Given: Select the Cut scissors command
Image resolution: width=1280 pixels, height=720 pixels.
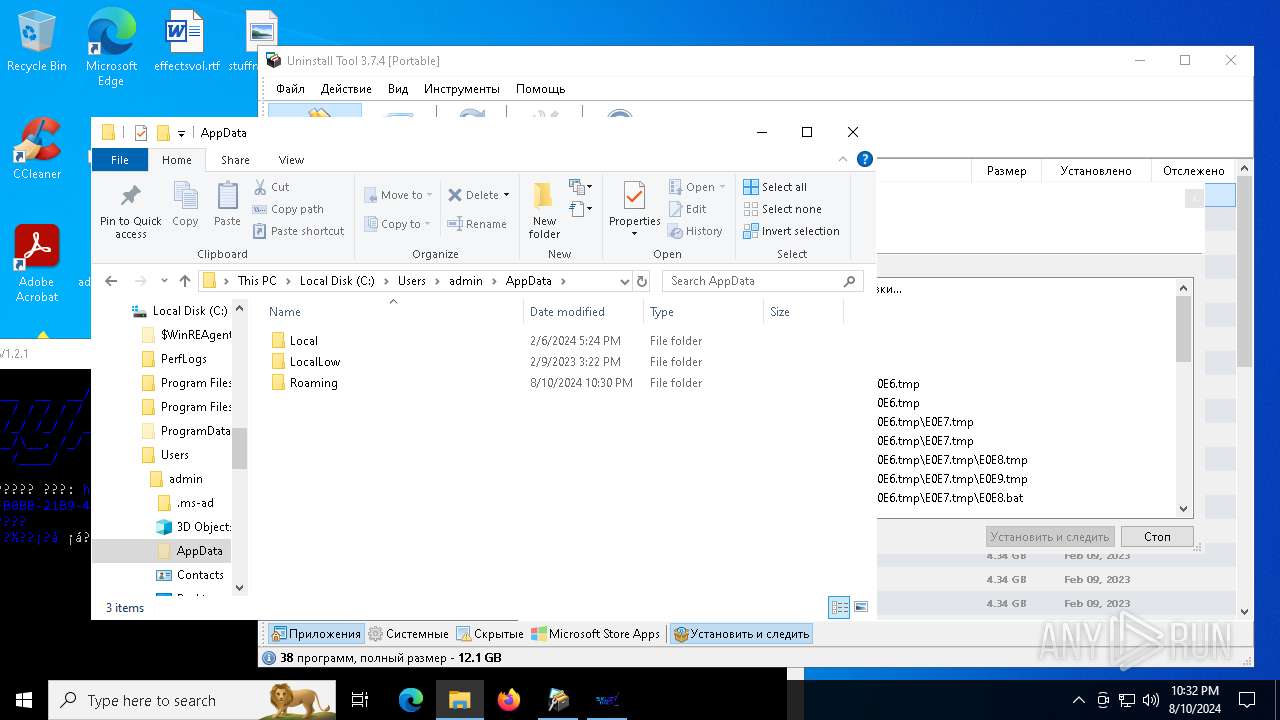Looking at the screenshot, I should [271, 187].
